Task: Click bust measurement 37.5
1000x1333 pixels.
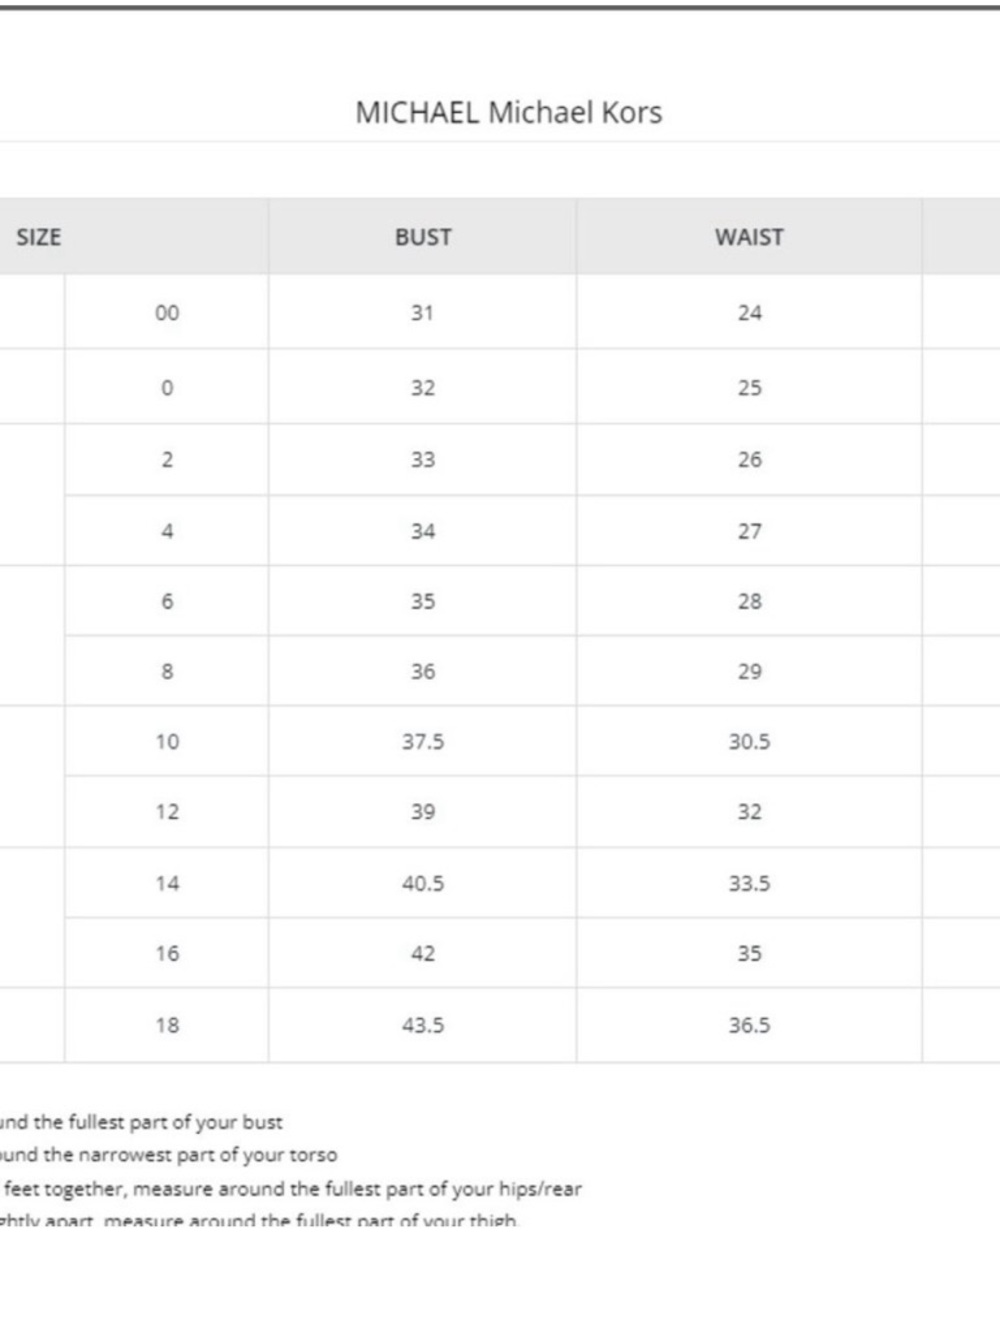Action: pos(423,742)
